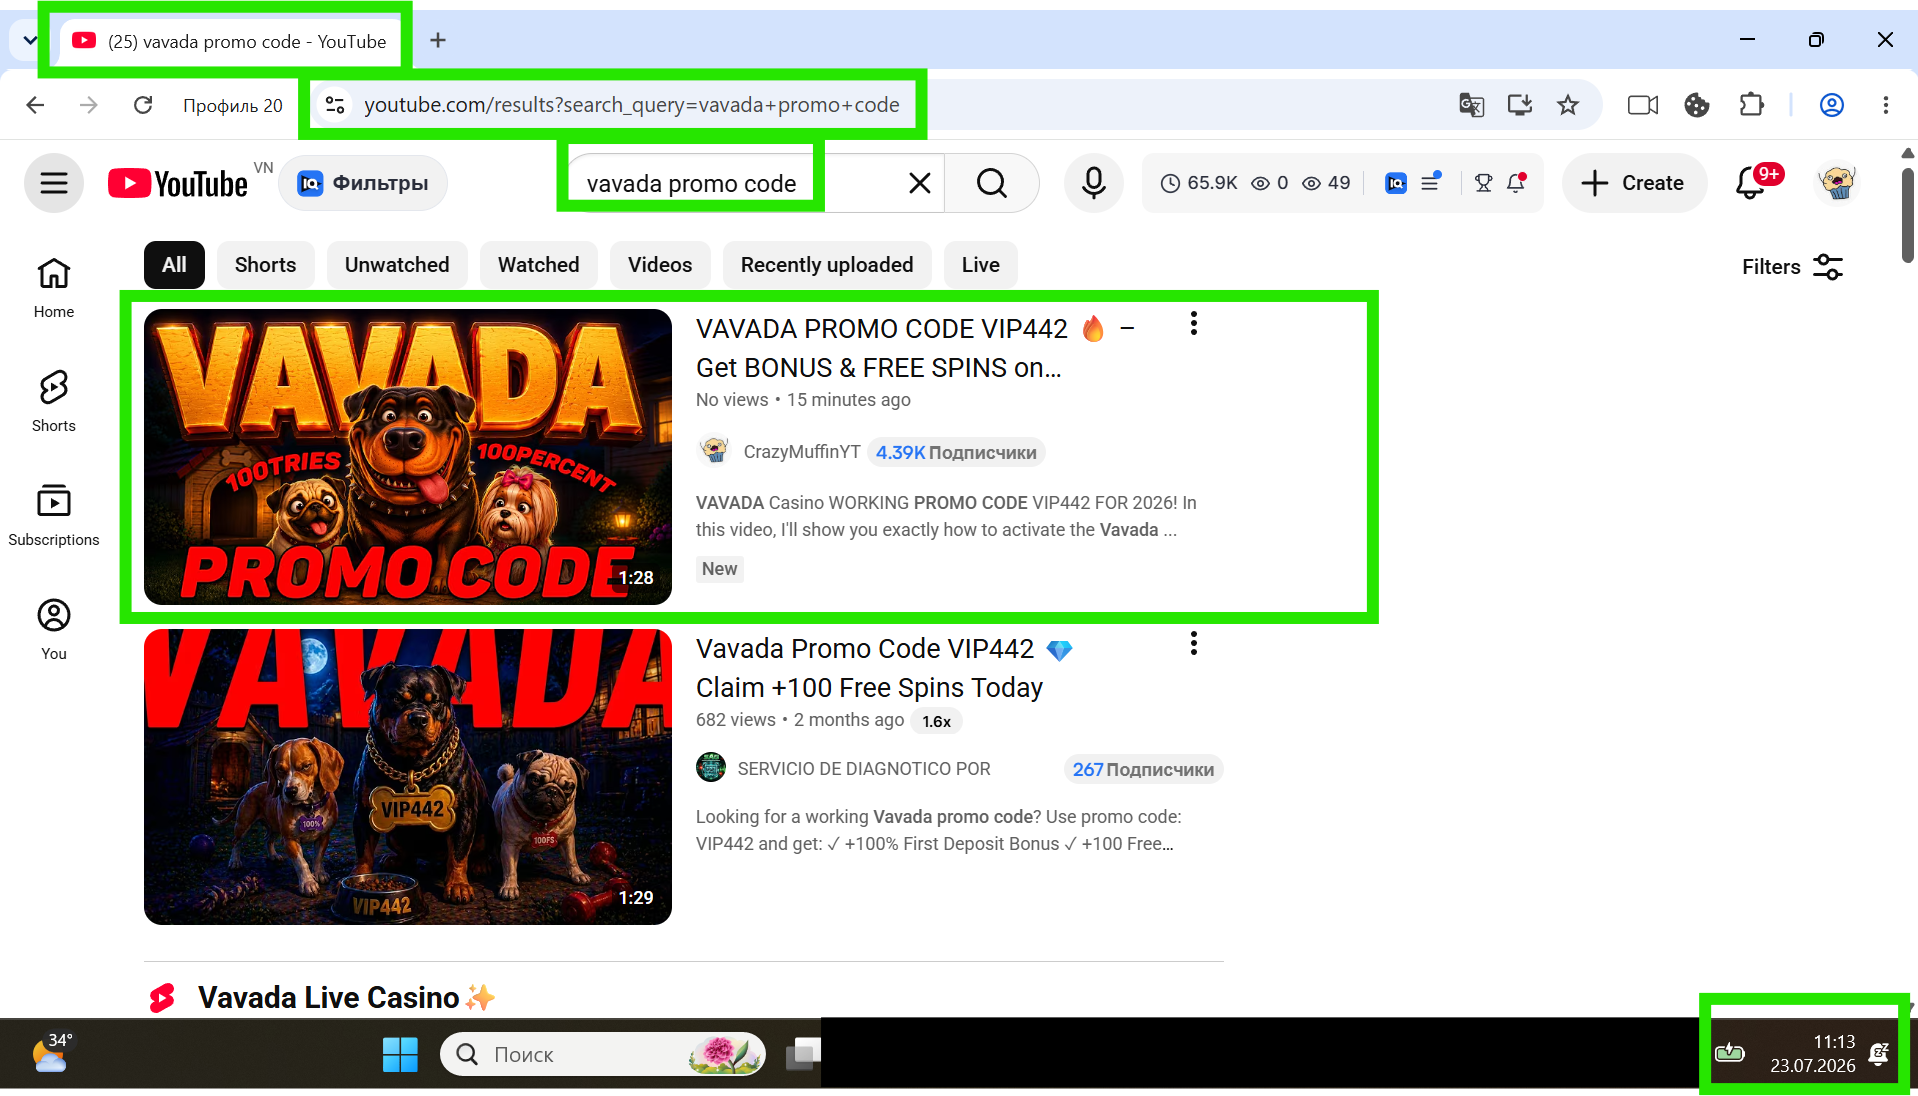Switch to the vavada promo code browser tab
Screen dimensions: 1918x1096
[230, 41]
